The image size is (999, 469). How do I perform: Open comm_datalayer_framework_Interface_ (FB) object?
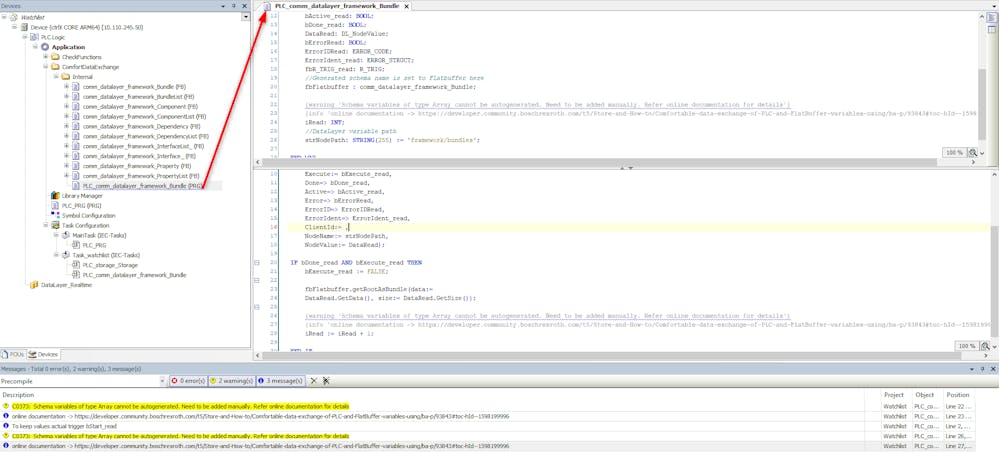point(139,156)
